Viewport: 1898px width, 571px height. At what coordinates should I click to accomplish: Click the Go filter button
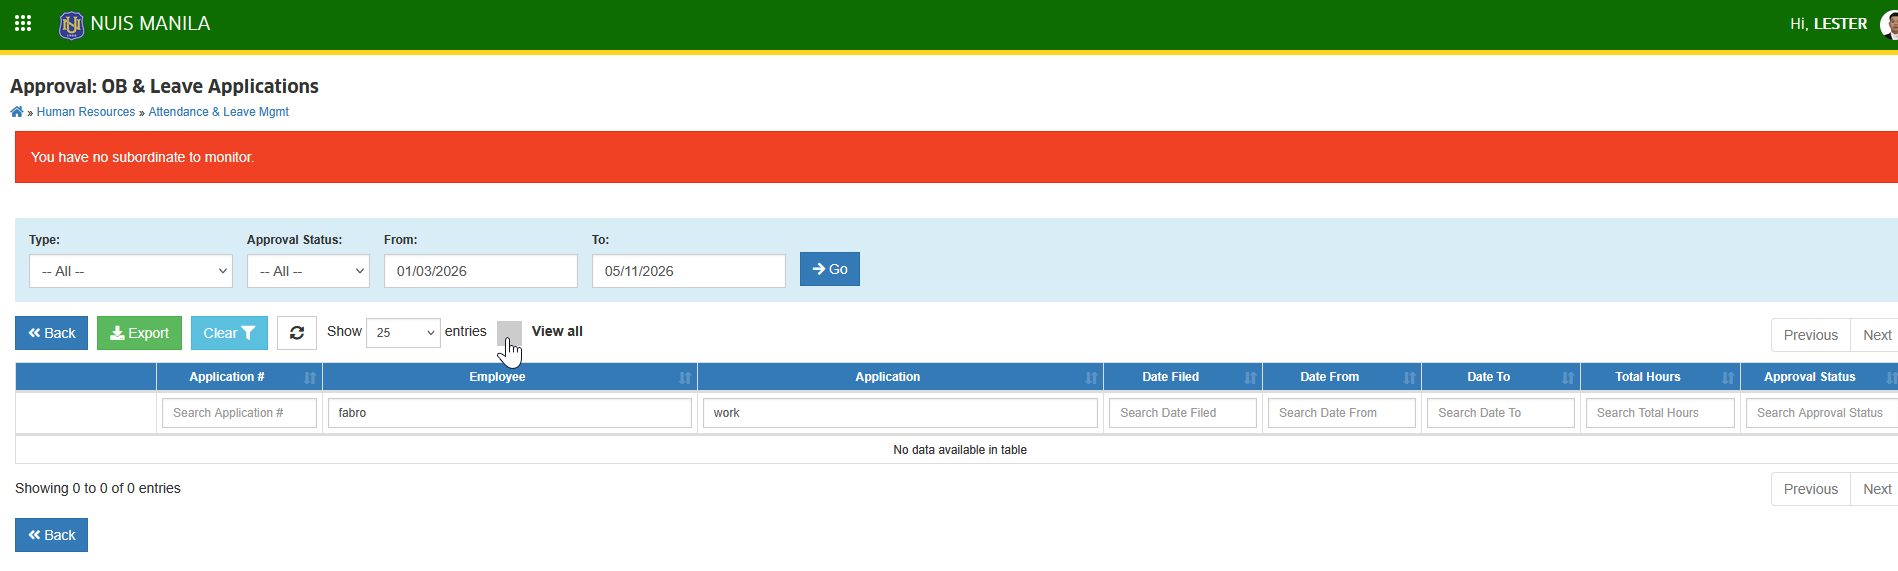pos(830,269)
